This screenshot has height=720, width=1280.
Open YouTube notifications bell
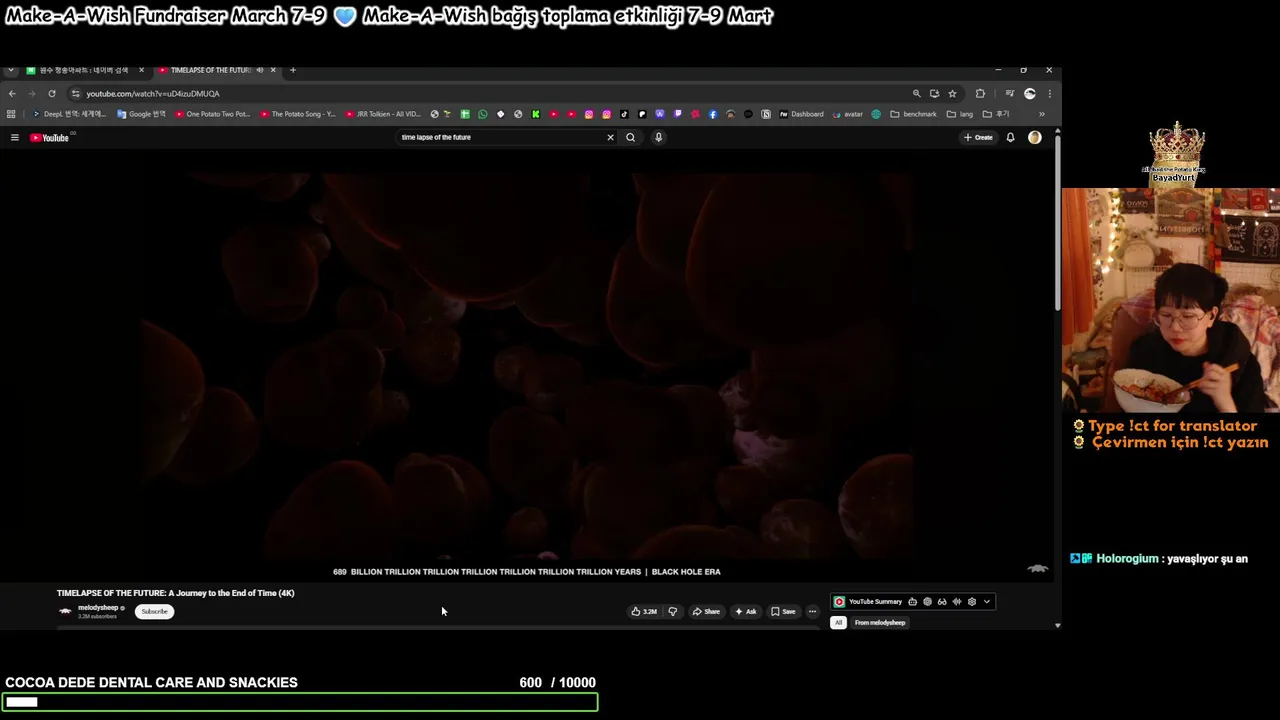tap(1010, 137)
